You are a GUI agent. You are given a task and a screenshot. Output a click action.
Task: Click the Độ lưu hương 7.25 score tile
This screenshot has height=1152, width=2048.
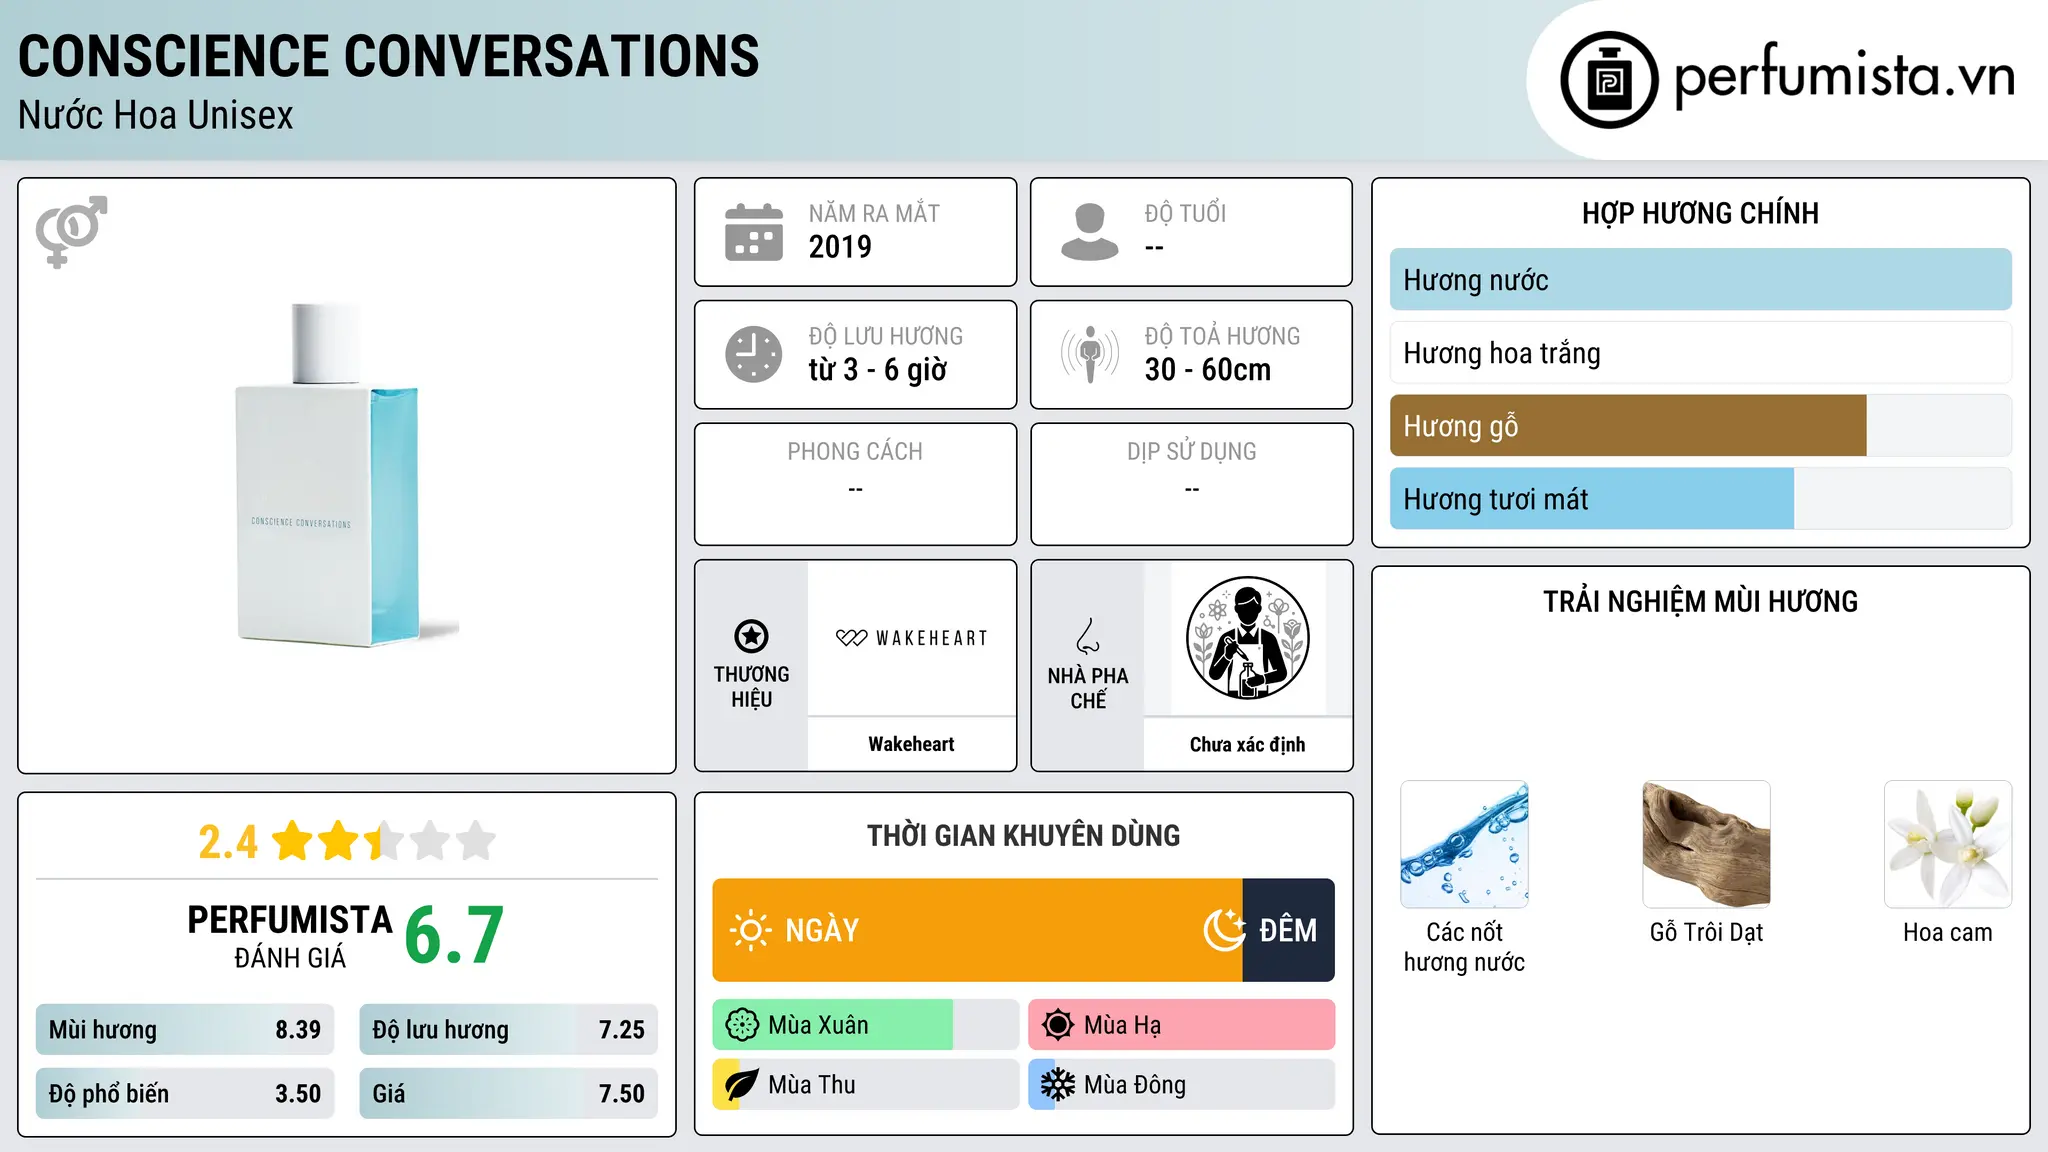click(509, 1030)
